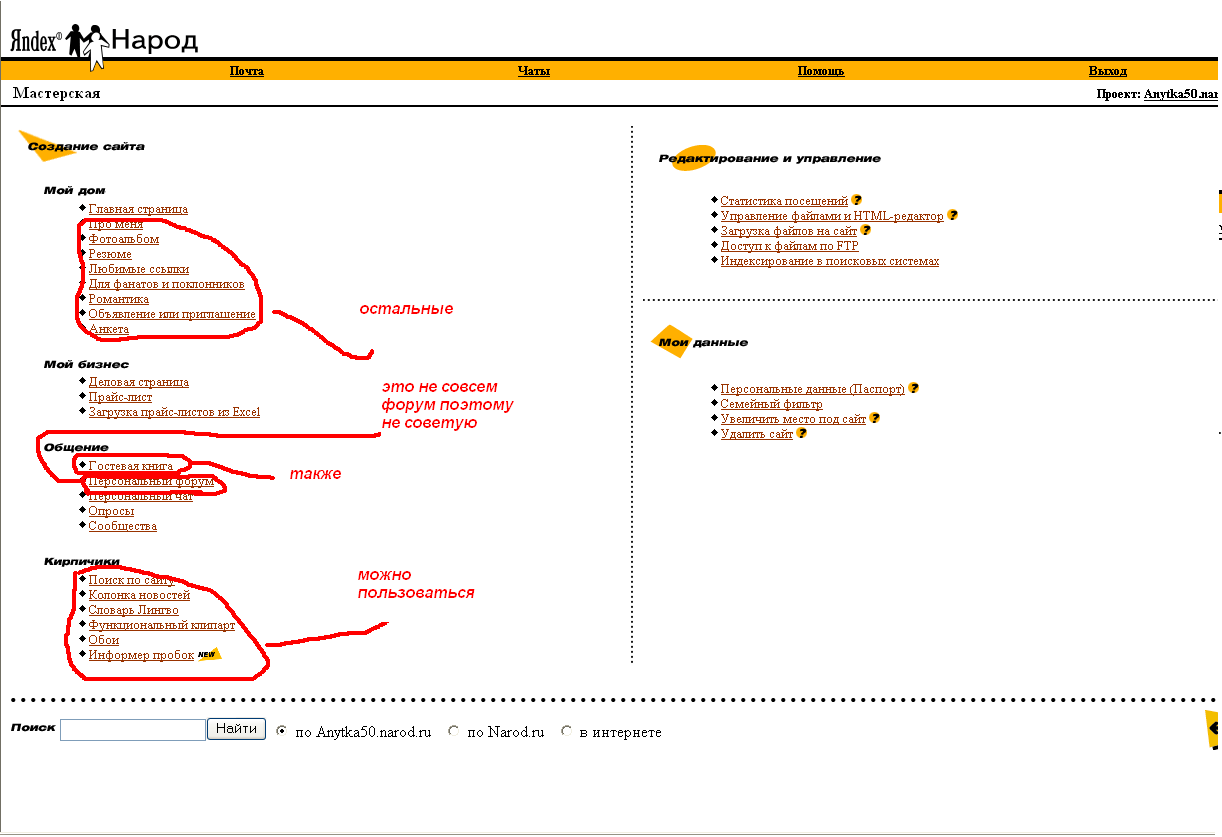
Task: Open Функциональный клипарт link
Action: click(x=162, y=625)
